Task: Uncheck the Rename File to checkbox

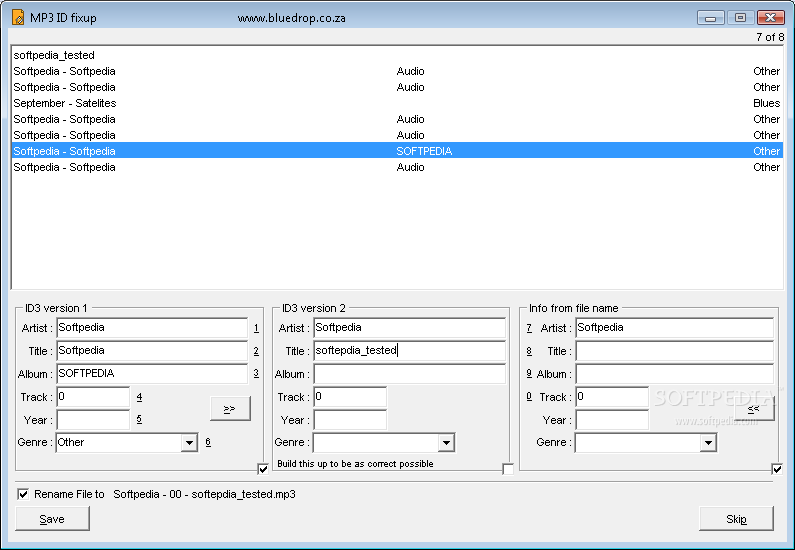Action: click(23, 494)
